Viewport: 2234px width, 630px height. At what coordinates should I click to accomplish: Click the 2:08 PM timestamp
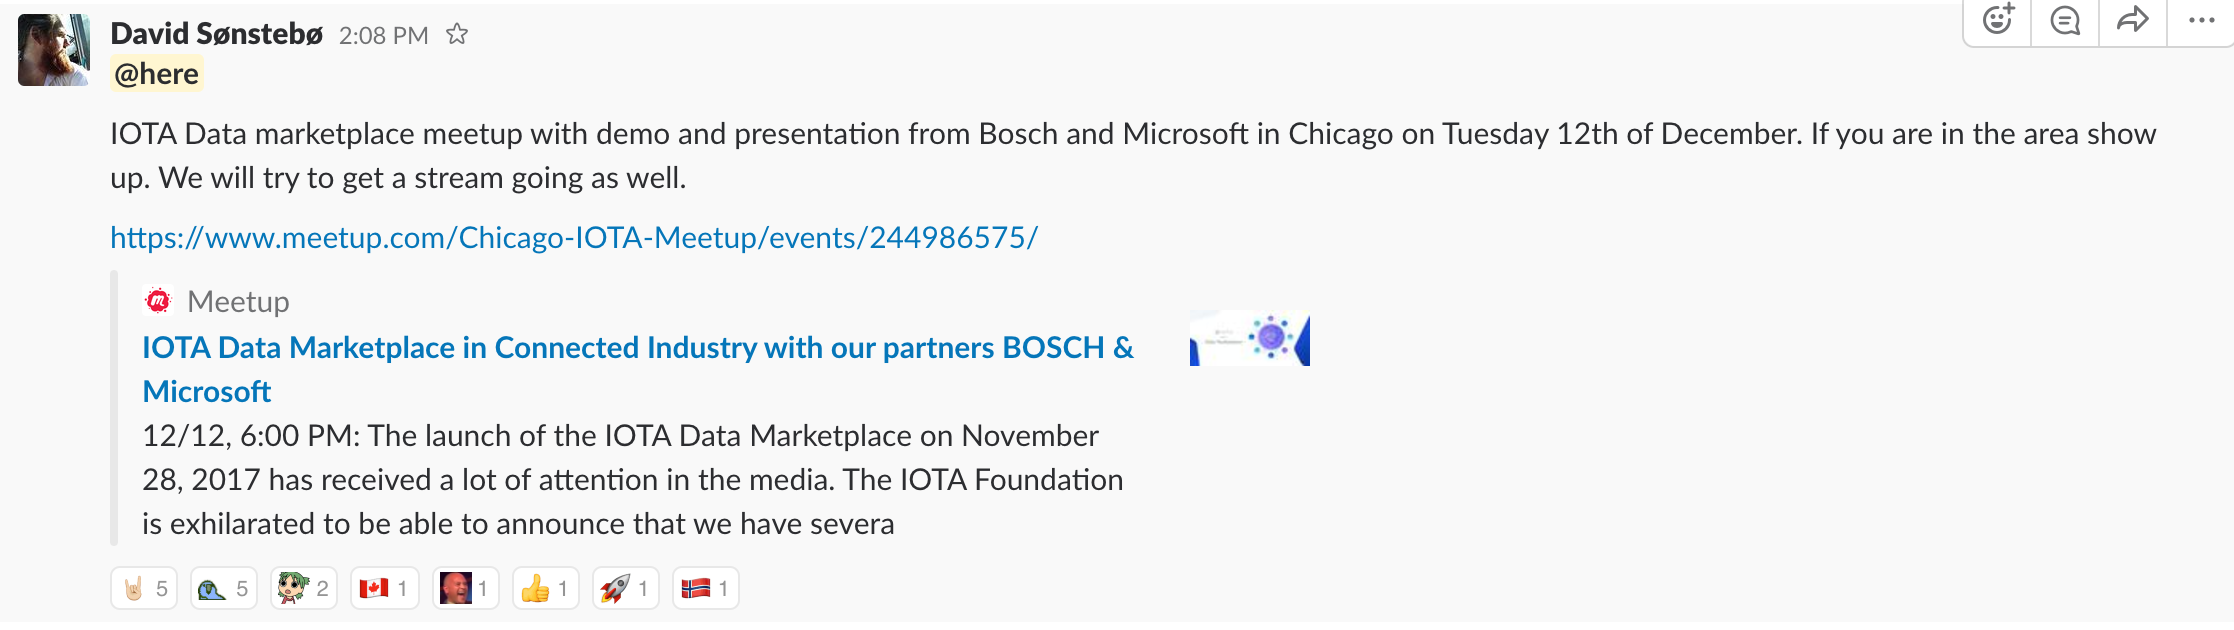(383, 36)
